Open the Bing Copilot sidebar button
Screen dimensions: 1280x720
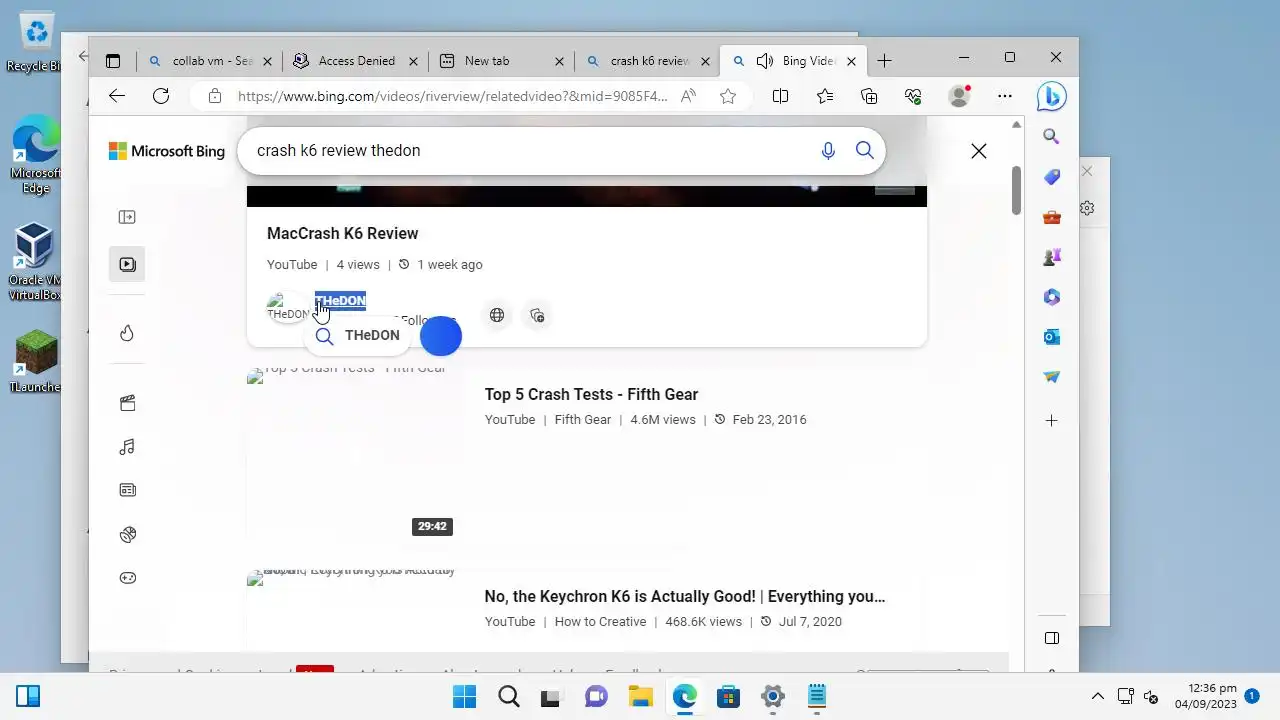click(1051, 96)
